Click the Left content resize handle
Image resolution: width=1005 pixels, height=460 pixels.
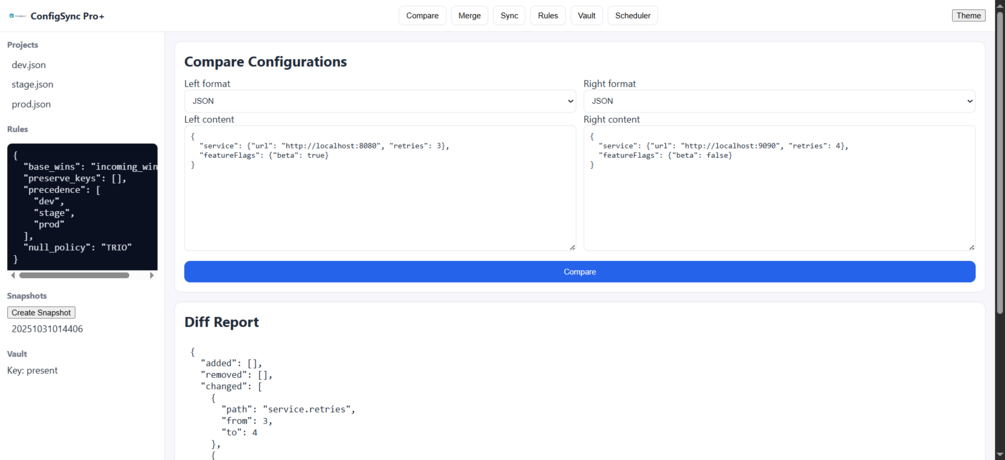(572, 247)
